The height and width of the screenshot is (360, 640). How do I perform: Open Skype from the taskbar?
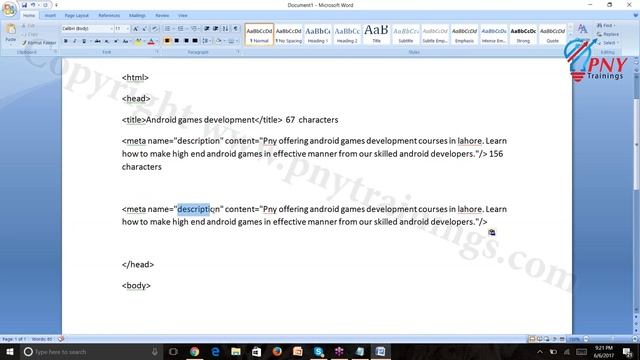319,351
